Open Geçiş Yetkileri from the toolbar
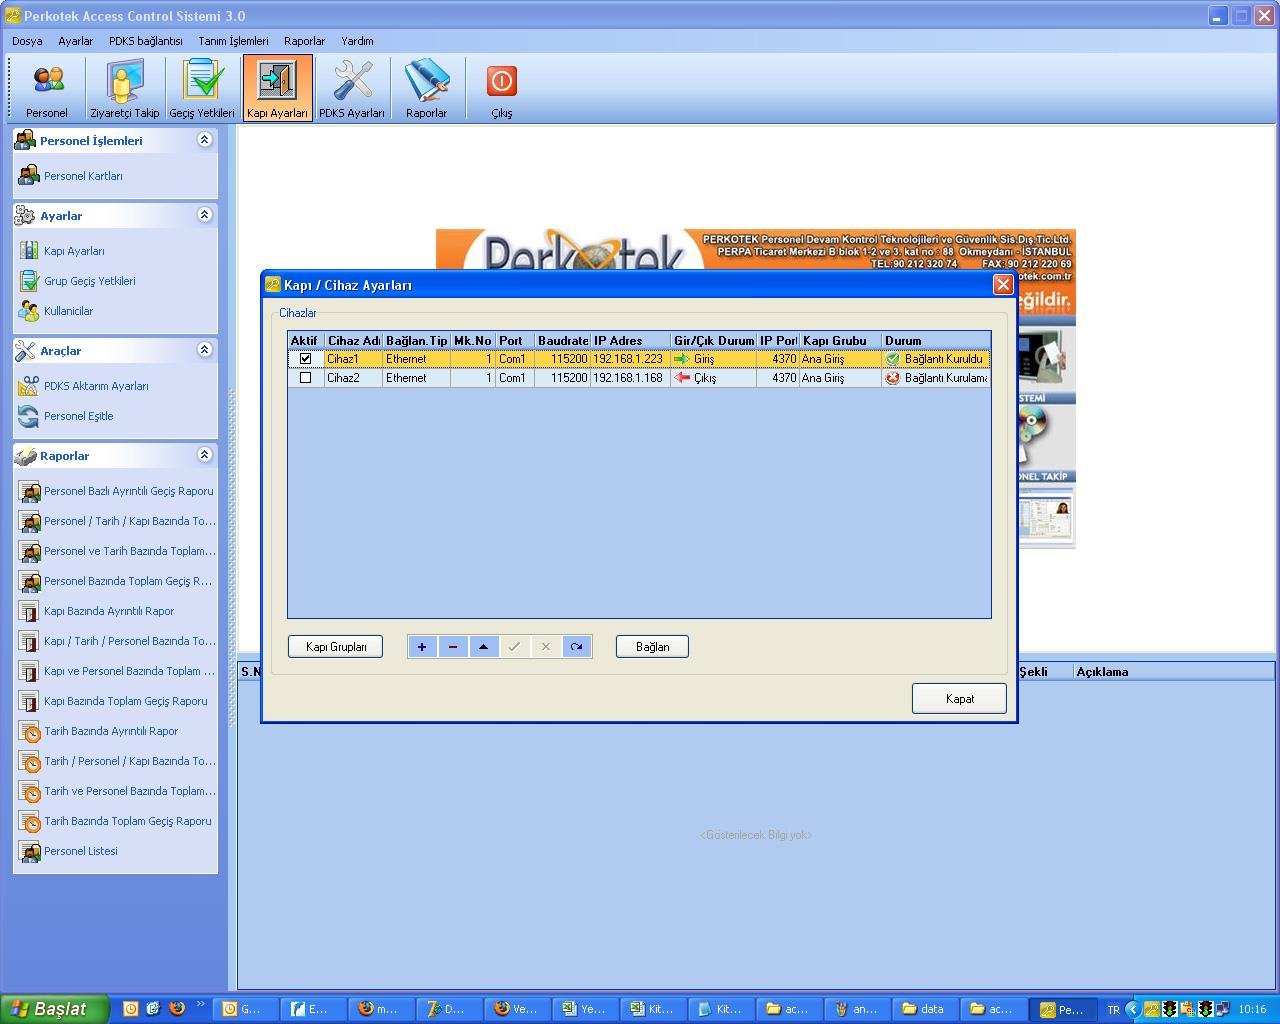Viewport: 1280px width, 1024px height. 202,85
